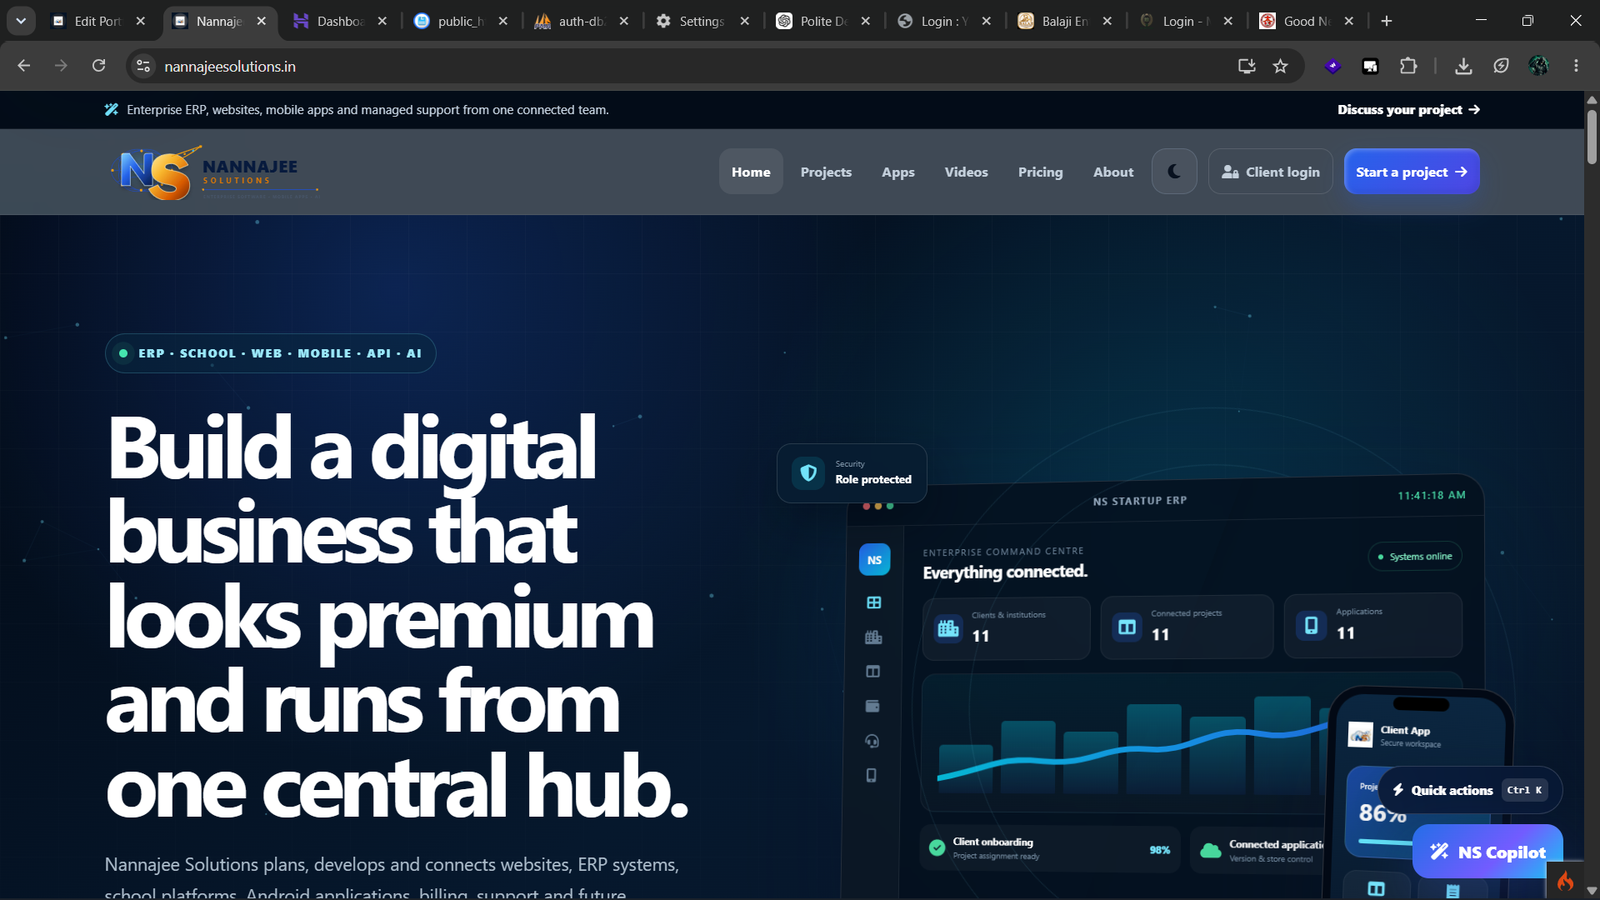Open the browser Downloads icon
The image size is (1600, 900).
(x=1463, y=66)
